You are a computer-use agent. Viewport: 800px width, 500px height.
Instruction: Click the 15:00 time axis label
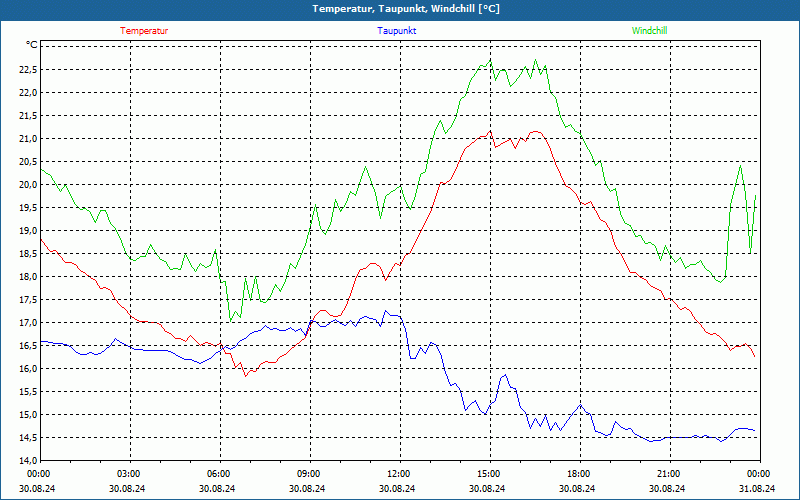tap(488, 474)
